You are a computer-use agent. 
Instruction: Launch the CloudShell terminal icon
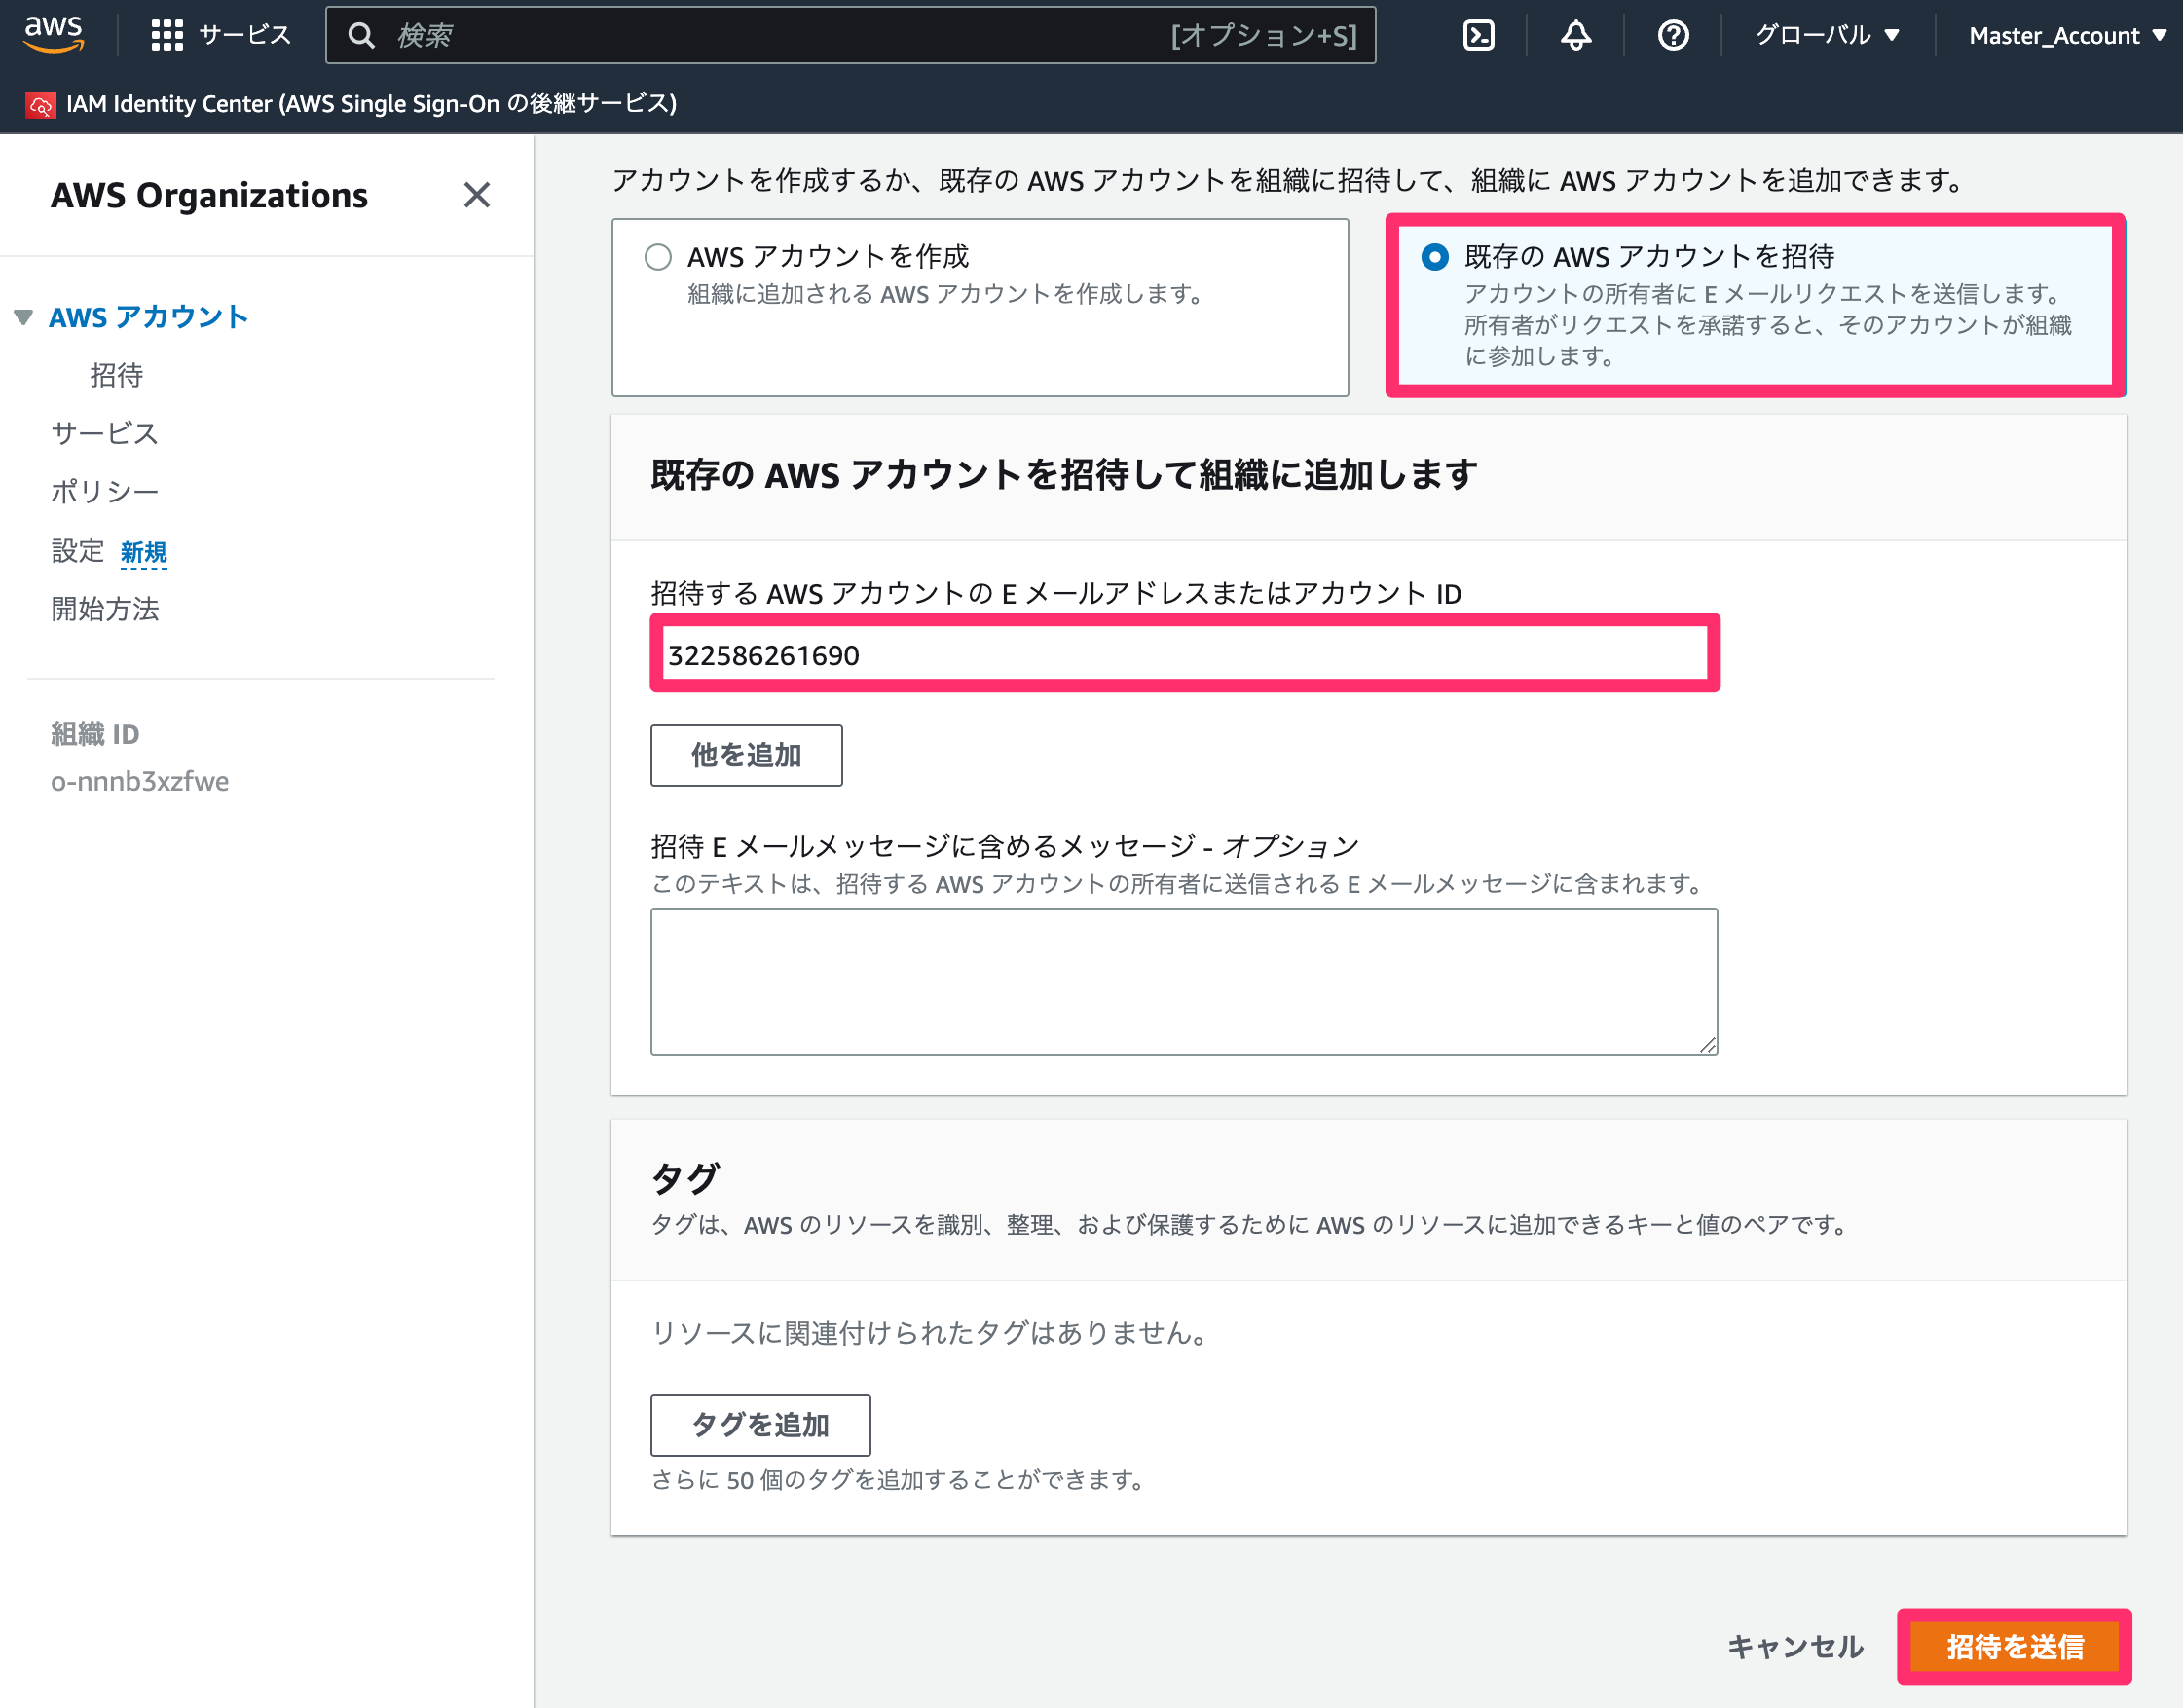1478,35
